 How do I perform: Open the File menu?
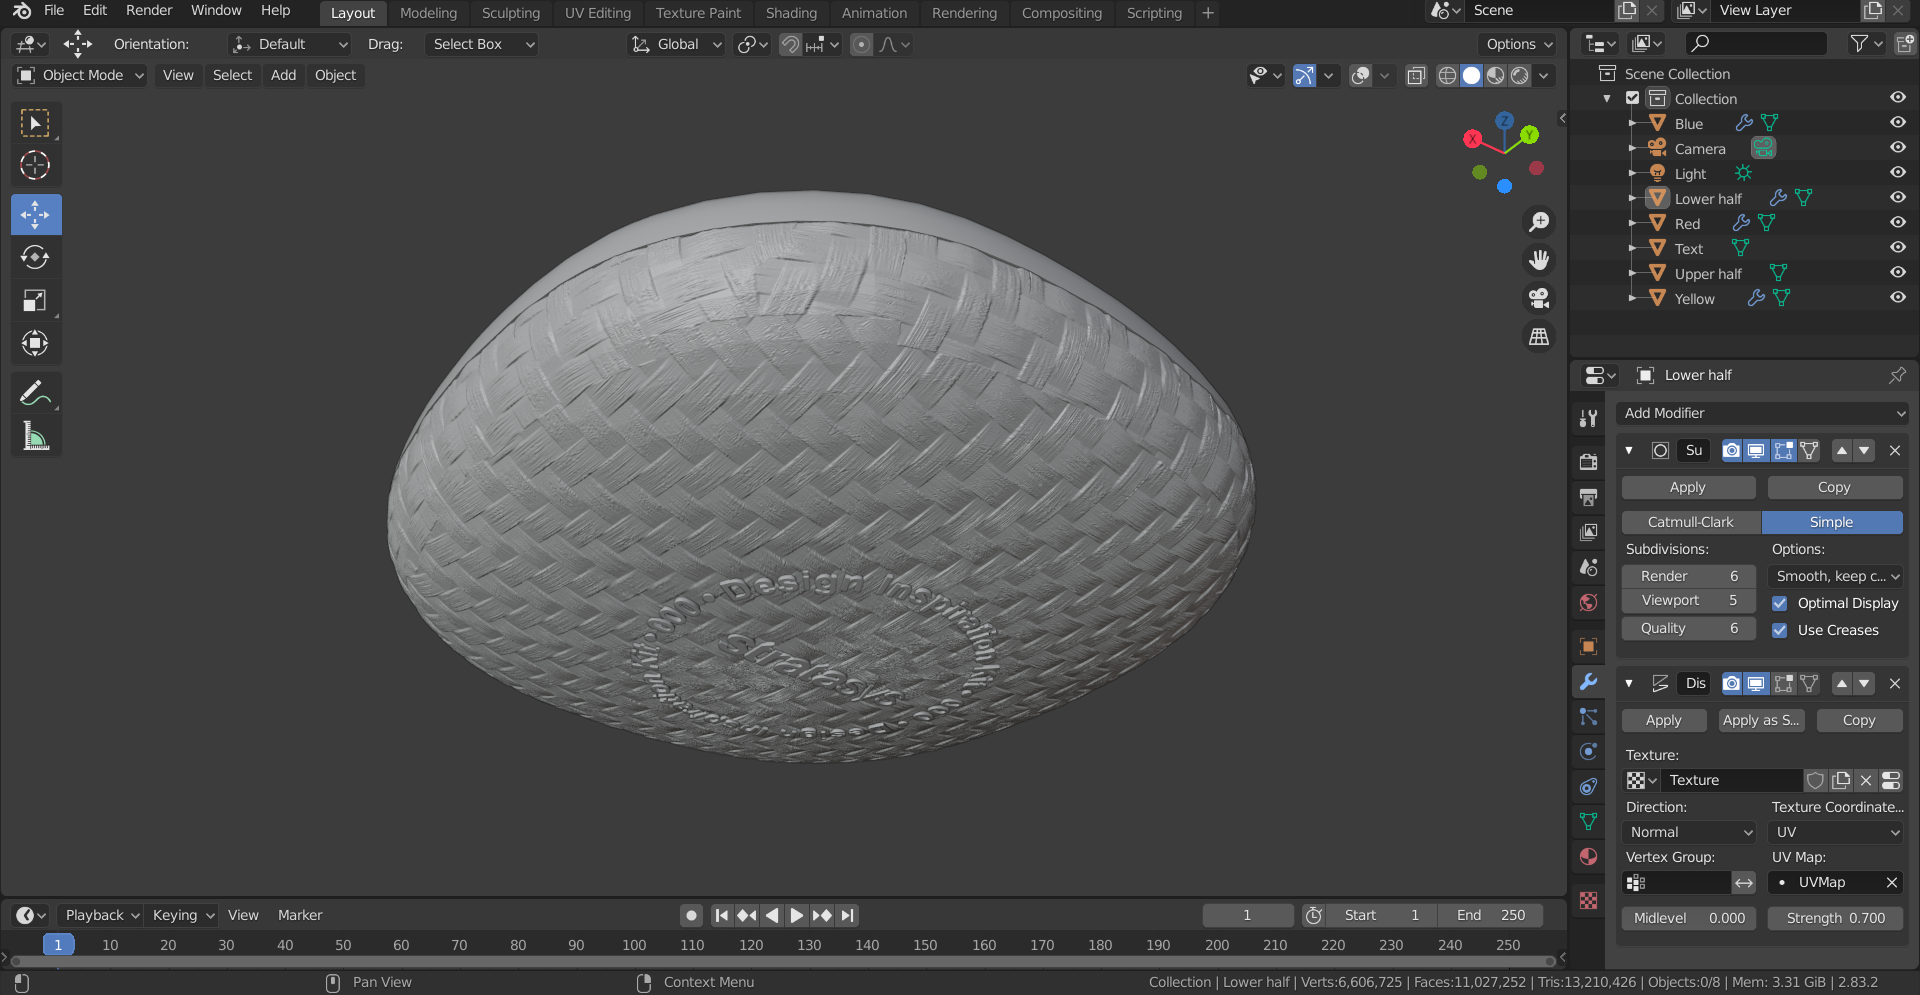[54, 11]
